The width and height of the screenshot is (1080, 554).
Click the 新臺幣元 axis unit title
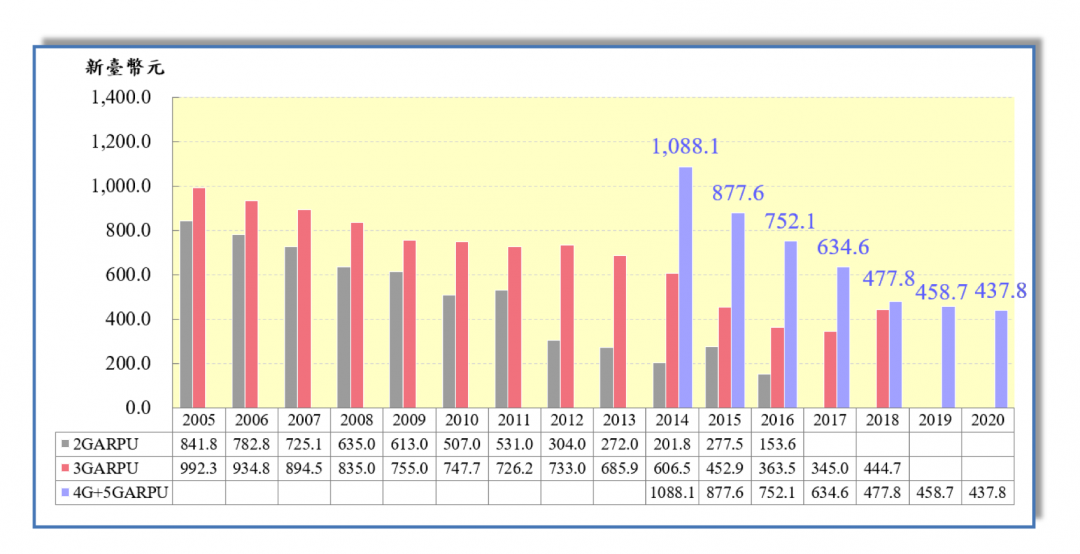pyautogui.click(x=125, y=68)
